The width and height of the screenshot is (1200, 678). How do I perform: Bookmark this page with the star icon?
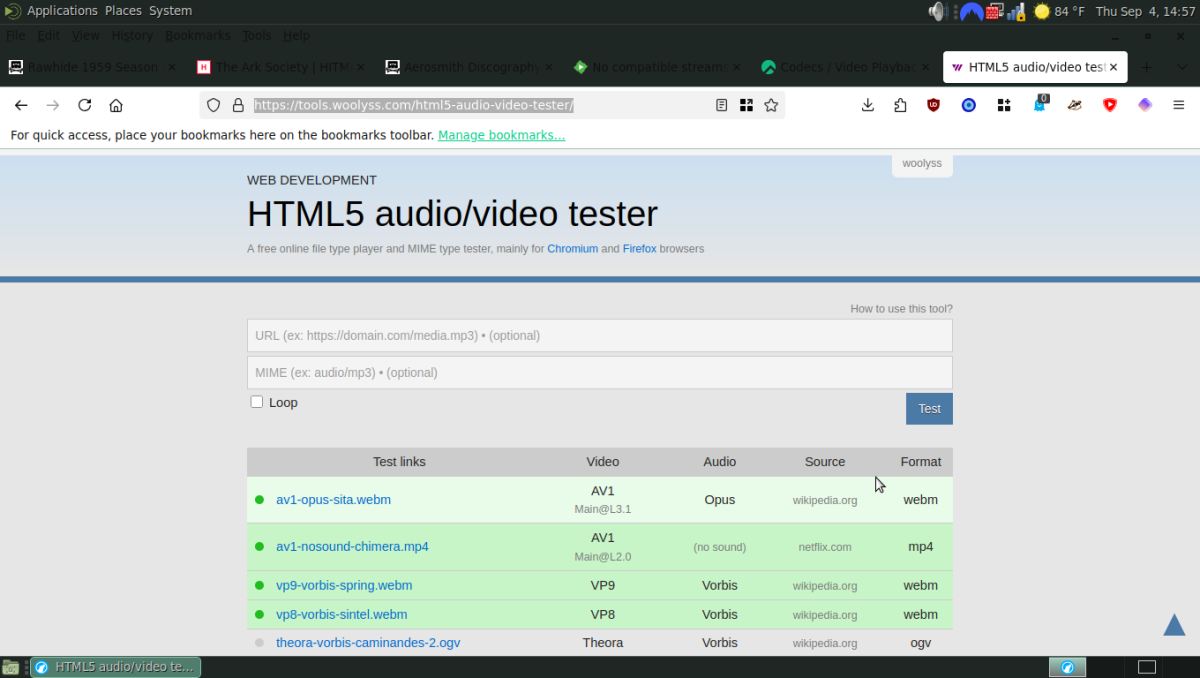click(x=771, y=104)
